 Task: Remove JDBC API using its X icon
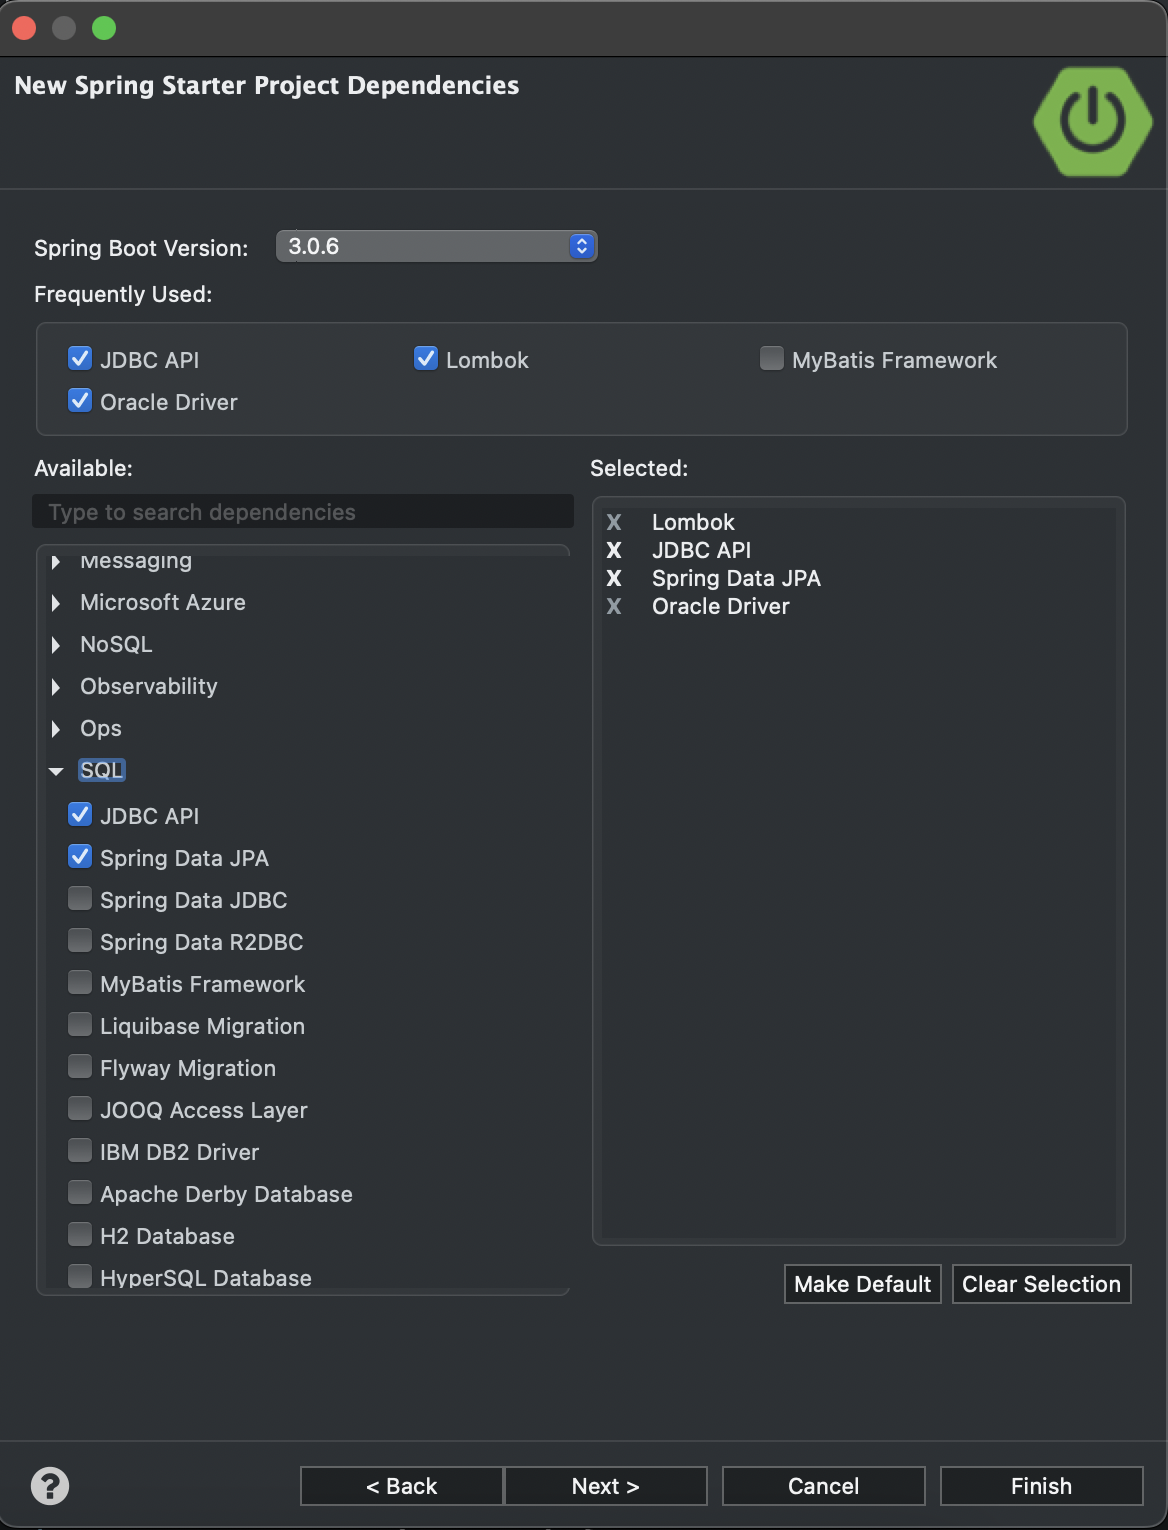[614, 550]
